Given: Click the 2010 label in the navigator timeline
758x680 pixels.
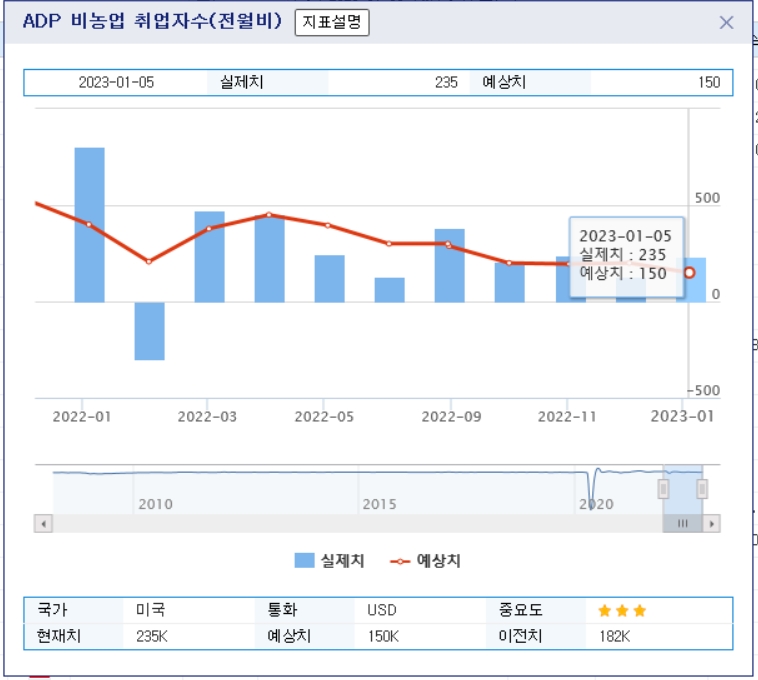Looking at the screenshot, I should tap(155, 504).
